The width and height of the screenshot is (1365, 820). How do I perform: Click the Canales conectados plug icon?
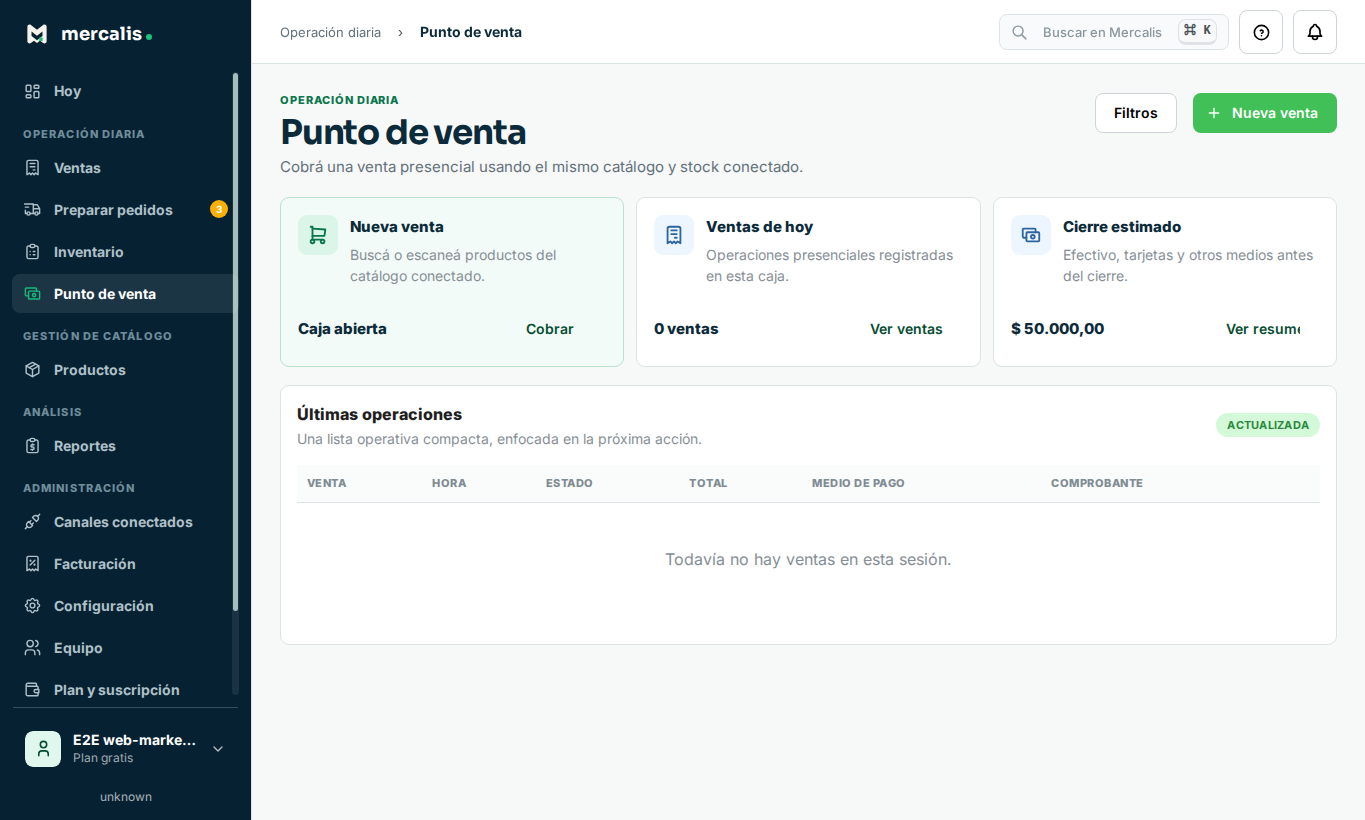point(33,522)
